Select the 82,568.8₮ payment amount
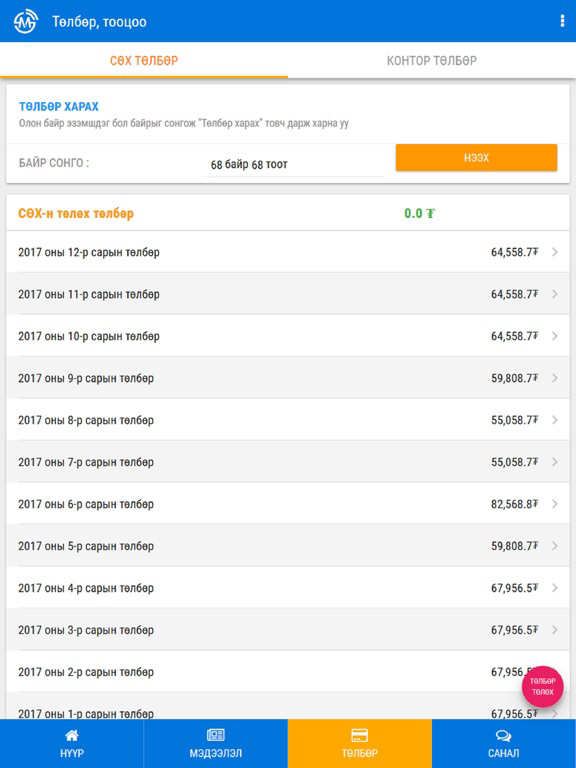The height and width of the screenshot is (768, 576). coord(515,504)
